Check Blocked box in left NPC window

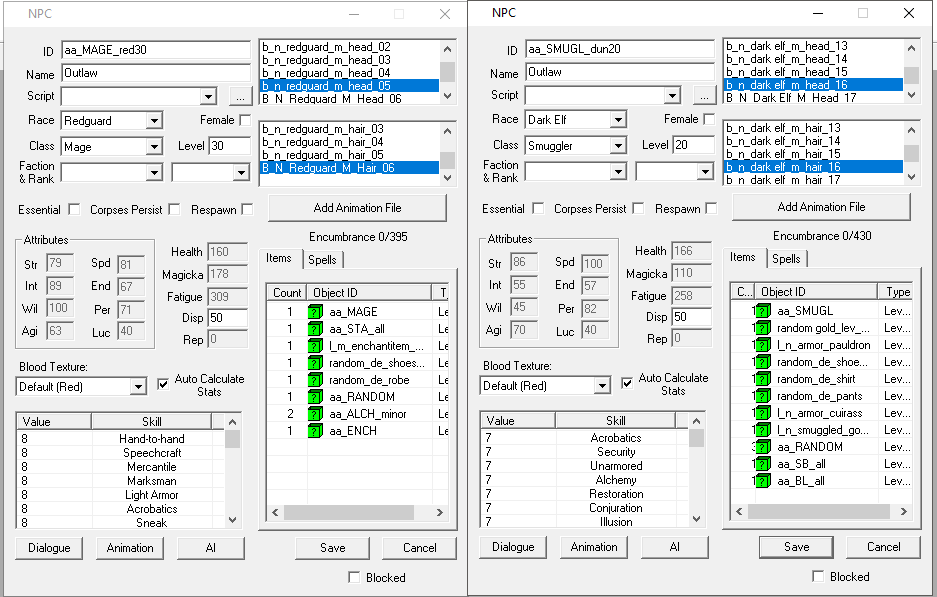click(354, 577)
